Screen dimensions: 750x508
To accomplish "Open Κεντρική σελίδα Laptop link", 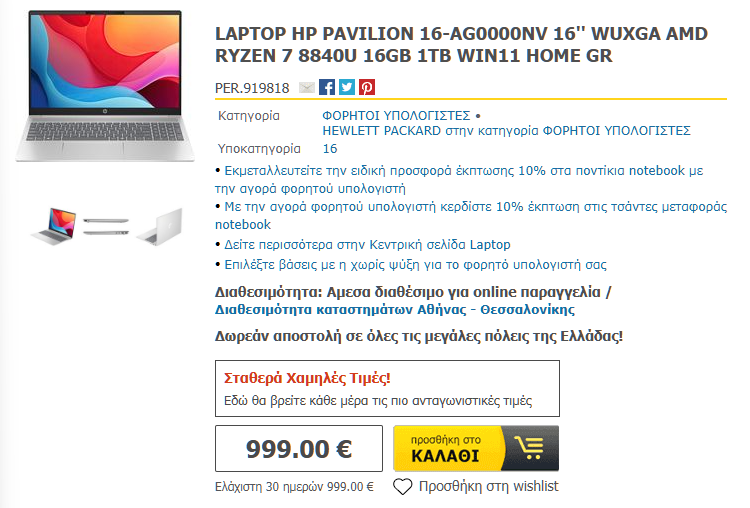I will [367, 244].
